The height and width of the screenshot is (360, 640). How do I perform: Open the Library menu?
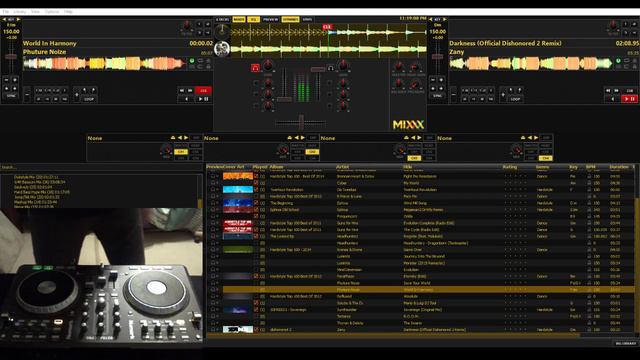click(x=20, y=12)
